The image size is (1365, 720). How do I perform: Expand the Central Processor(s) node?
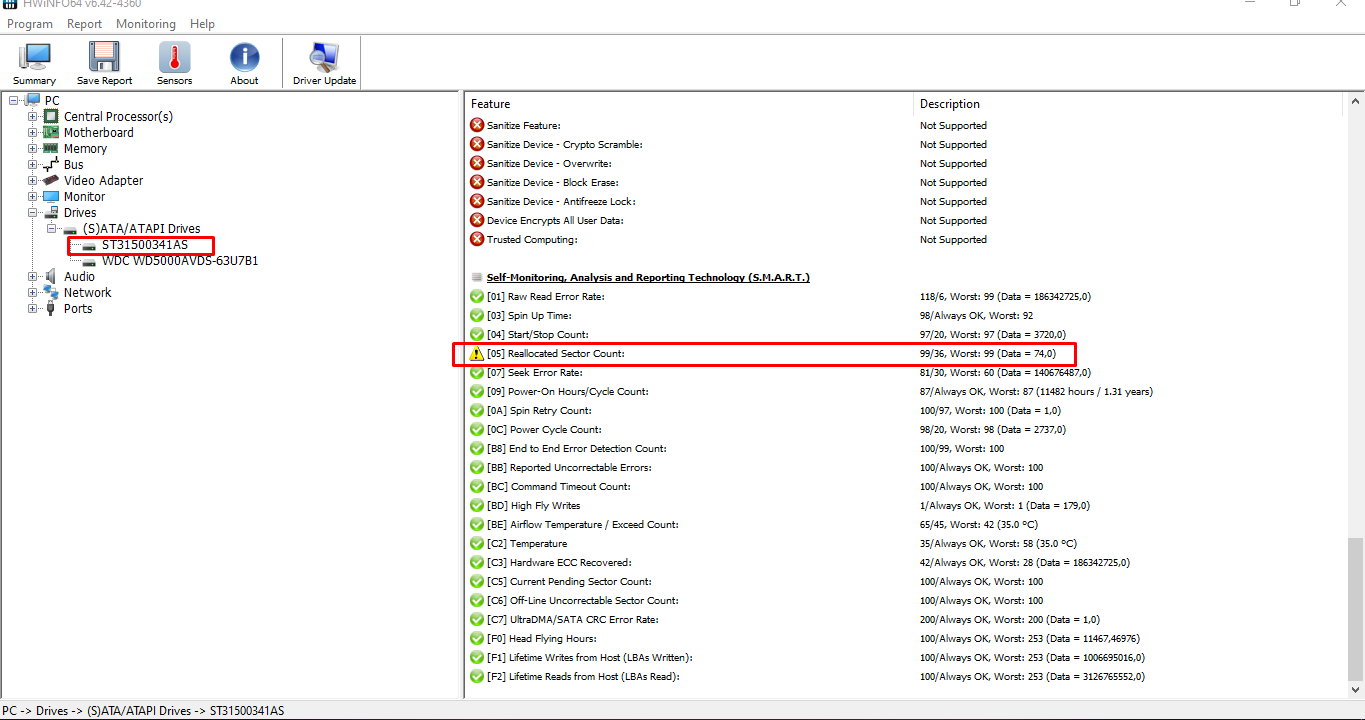(33, 116)
